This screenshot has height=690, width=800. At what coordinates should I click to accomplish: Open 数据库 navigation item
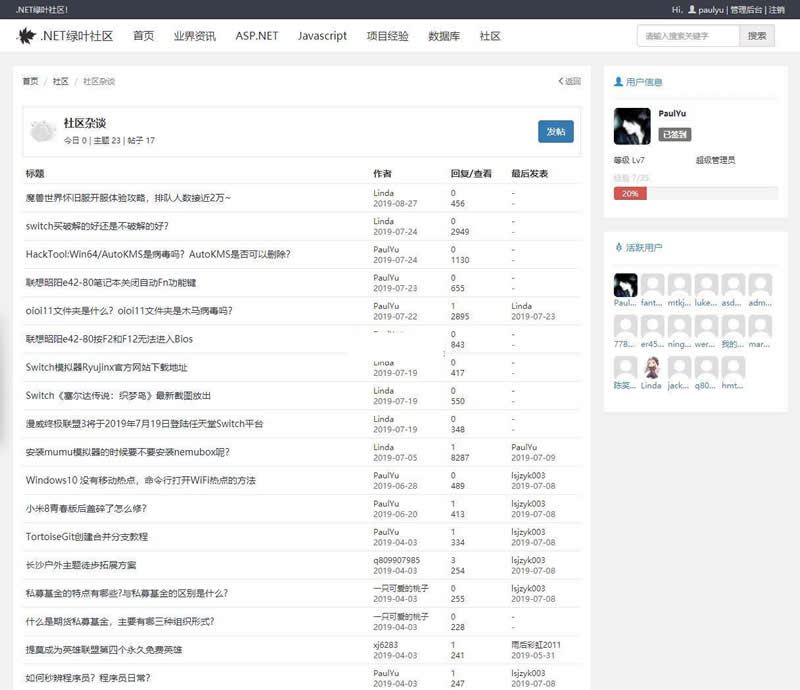[444, 36]
